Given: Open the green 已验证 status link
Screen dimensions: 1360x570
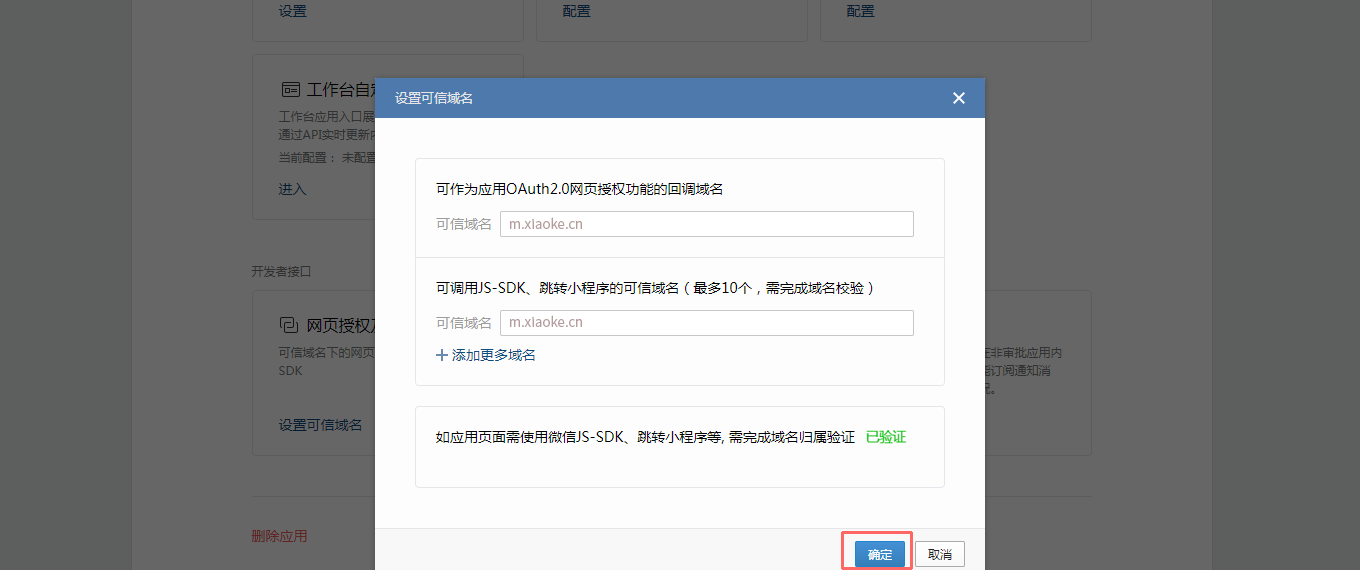Looking at the screenshot, I should [886, 437].
